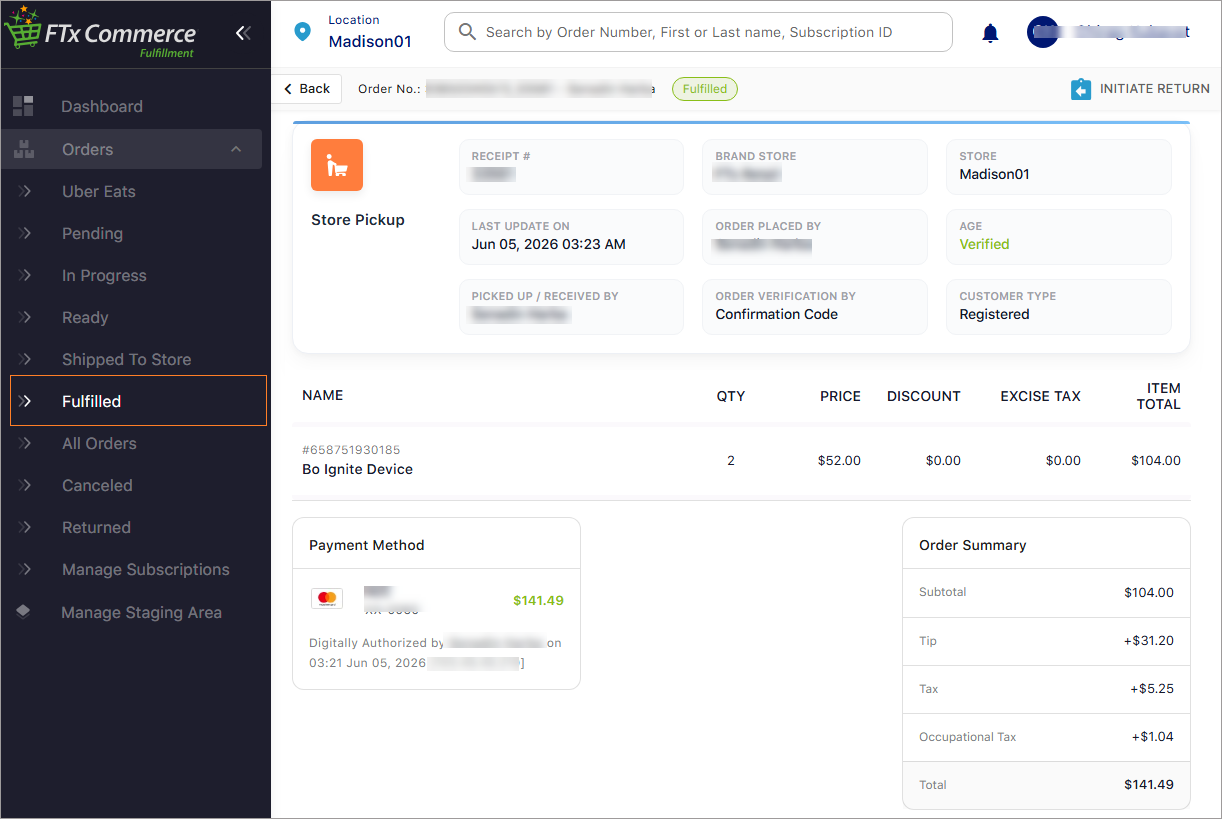Click the chevron icon beside All Orders
The image size is (1222, 819).
[26, 443]
